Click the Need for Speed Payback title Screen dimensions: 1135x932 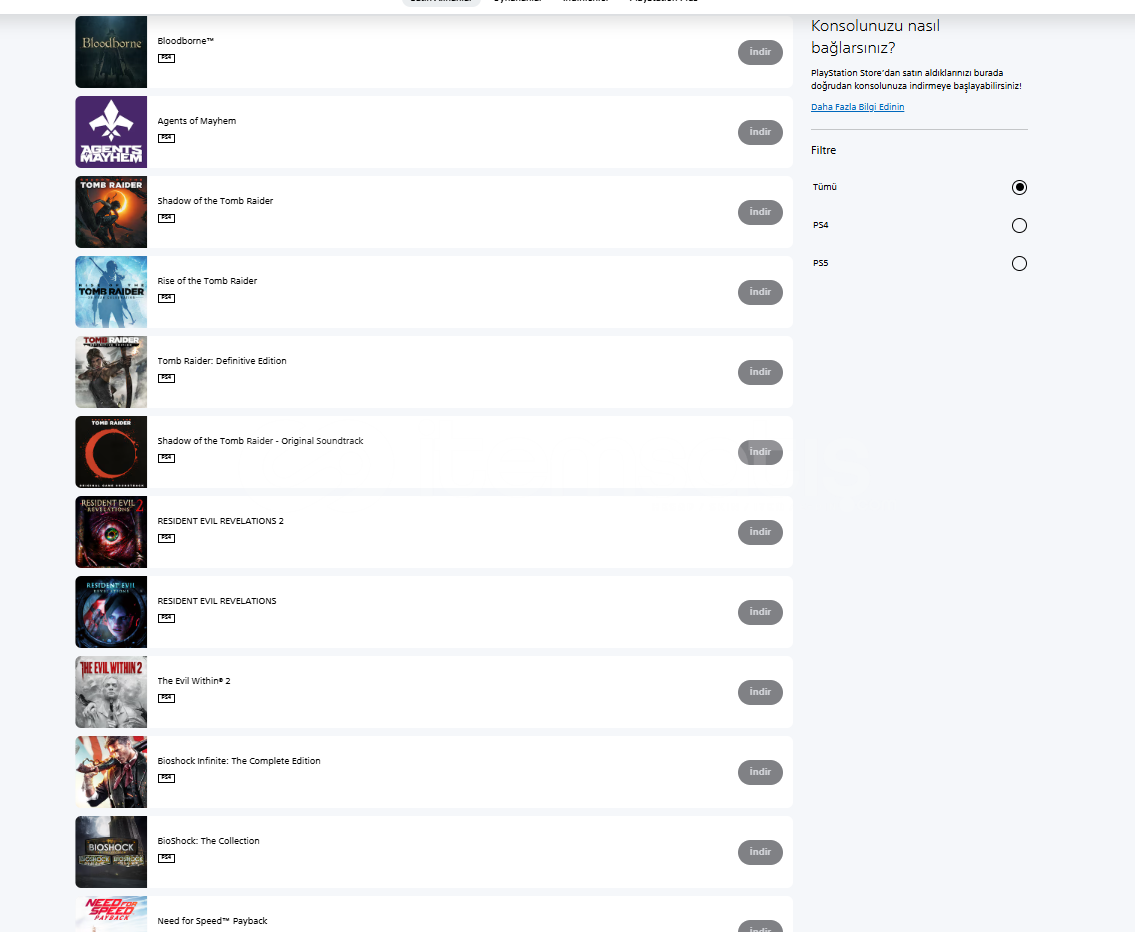(x=212, y=921)
